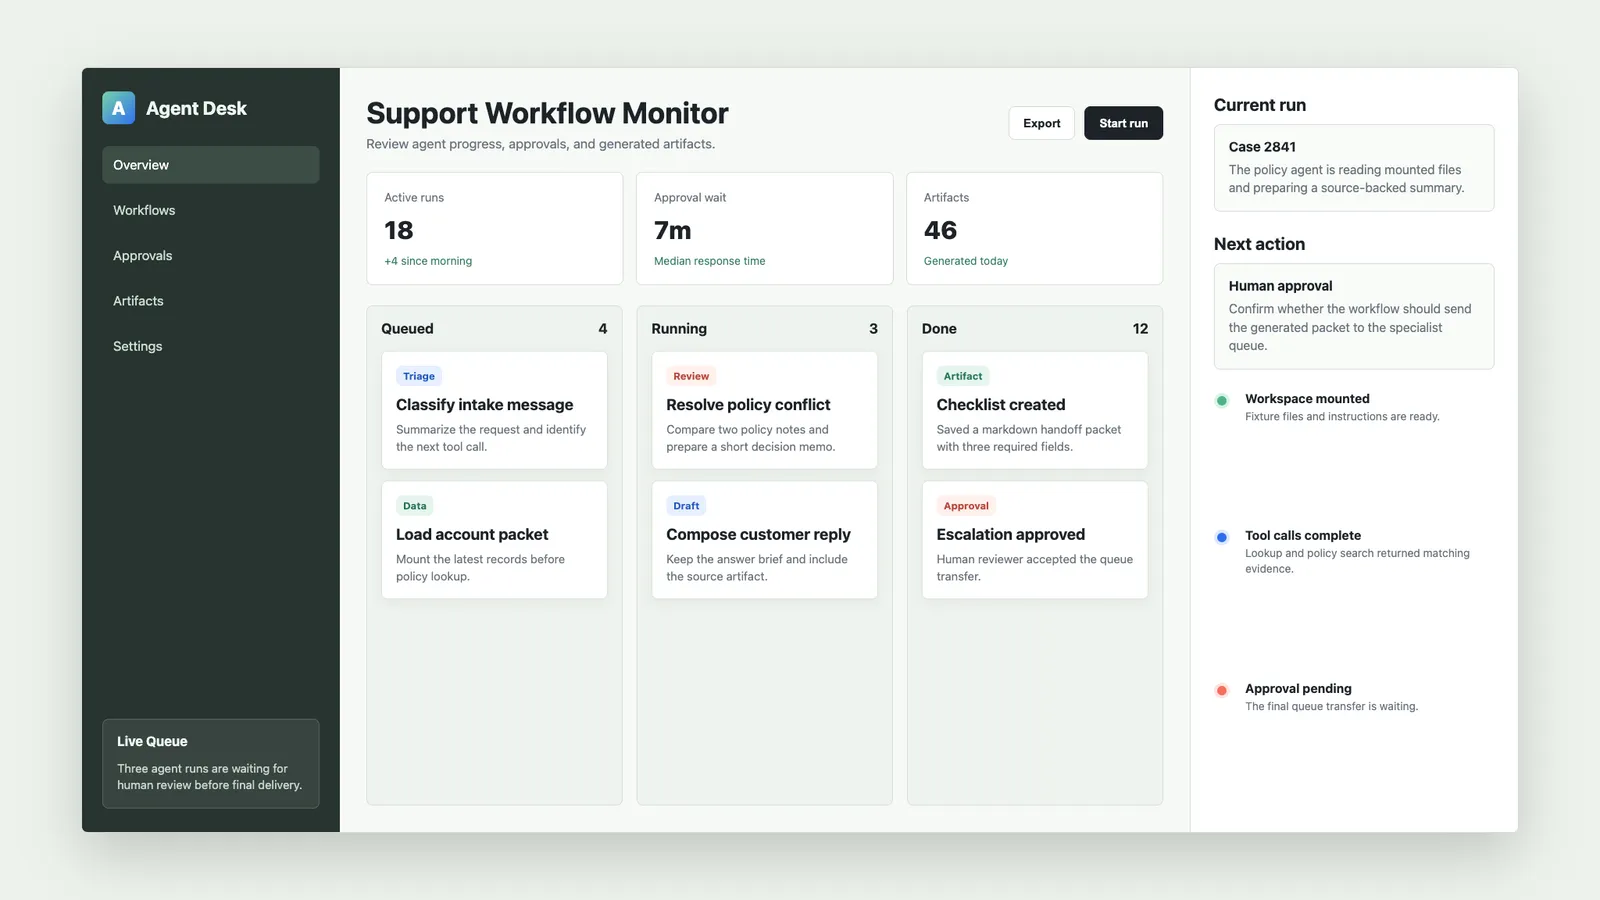Select Artifacts in the sidebar

pos(211,301)
